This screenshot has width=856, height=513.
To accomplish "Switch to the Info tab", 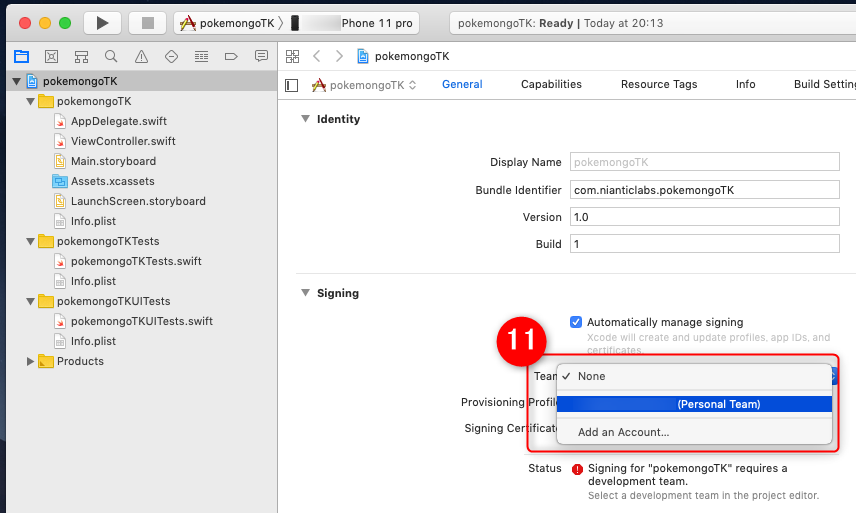I will [x=746, y=84].
